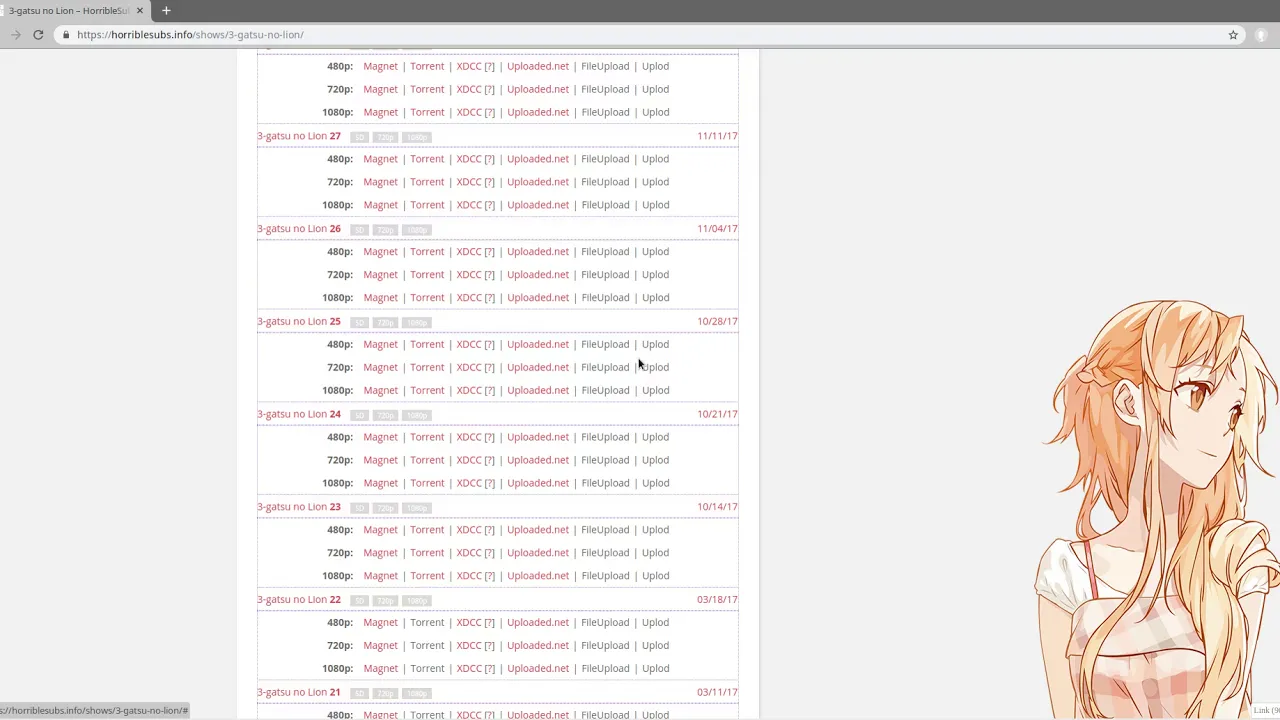Open episode title 3-gatsu no Lion 21
Viewport: 1280px width, 720px height.
coord(299,692)
